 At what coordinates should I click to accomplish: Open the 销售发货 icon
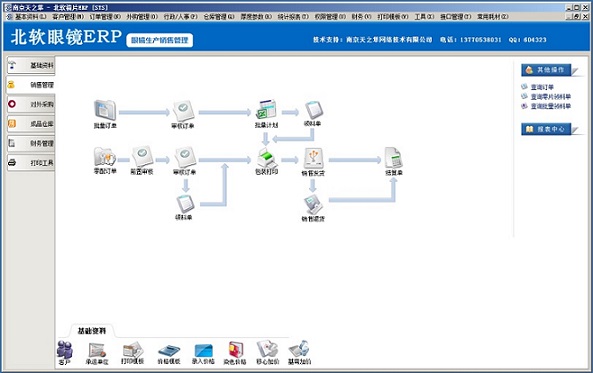(313, 159)
